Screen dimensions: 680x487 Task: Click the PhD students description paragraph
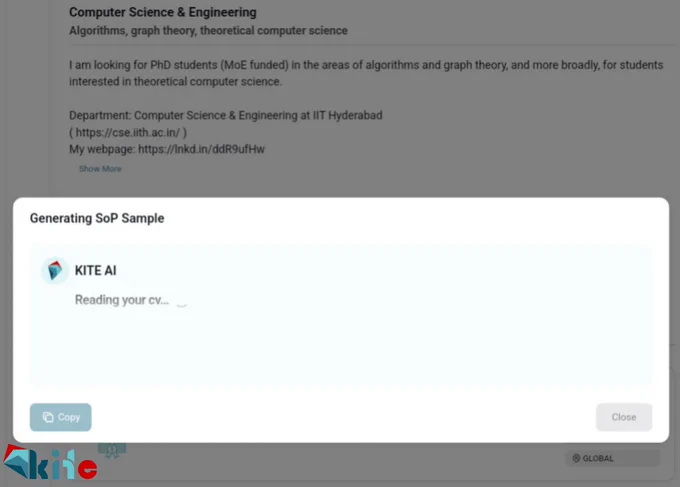point(366,73)
